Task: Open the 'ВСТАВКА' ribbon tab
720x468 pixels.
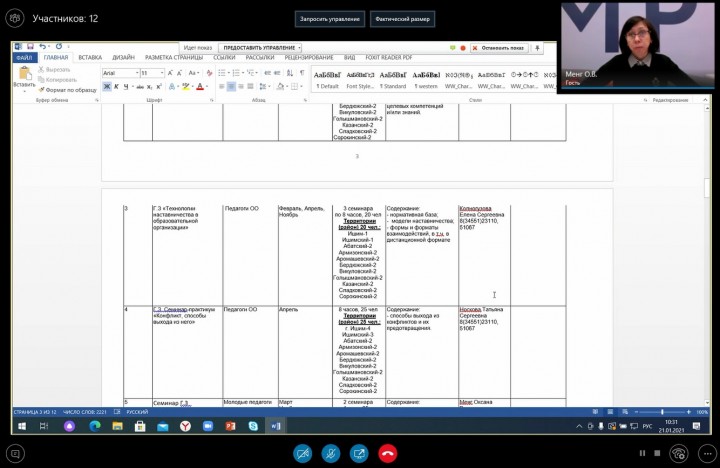Action: tap(90, 58)
